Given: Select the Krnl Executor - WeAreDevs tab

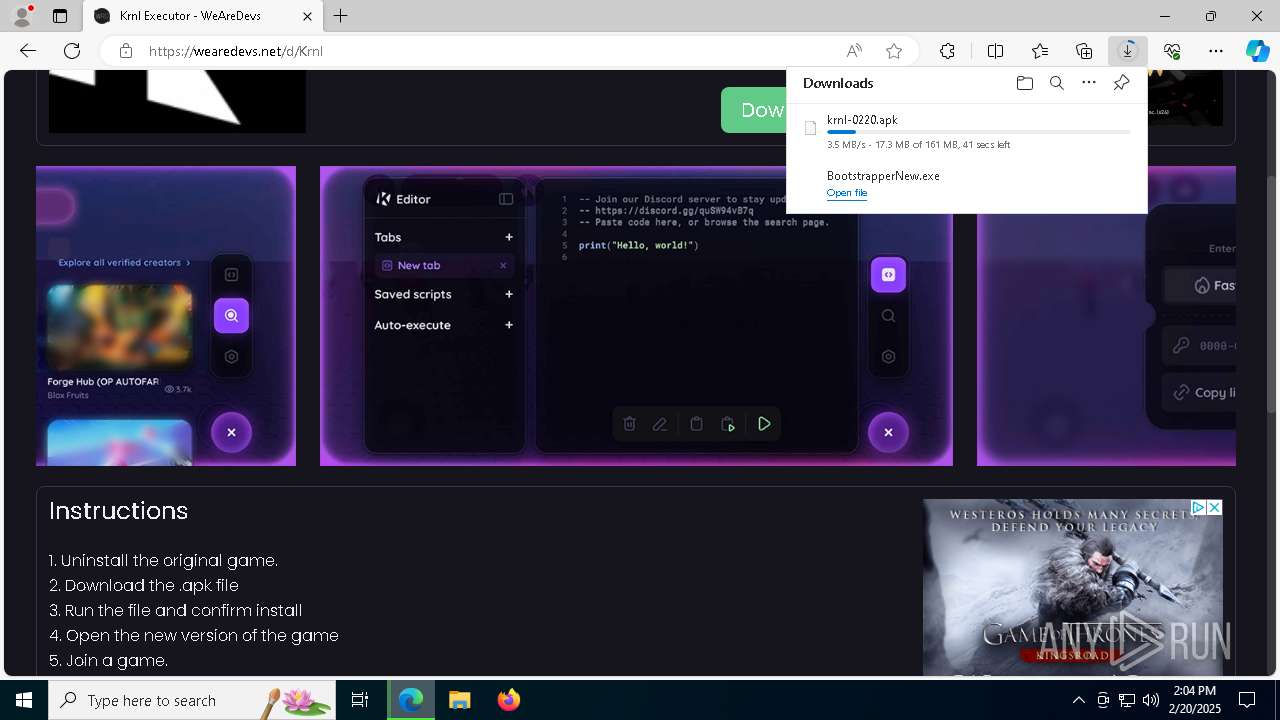Looking at the screenshot, I should [x=204, y=16].
